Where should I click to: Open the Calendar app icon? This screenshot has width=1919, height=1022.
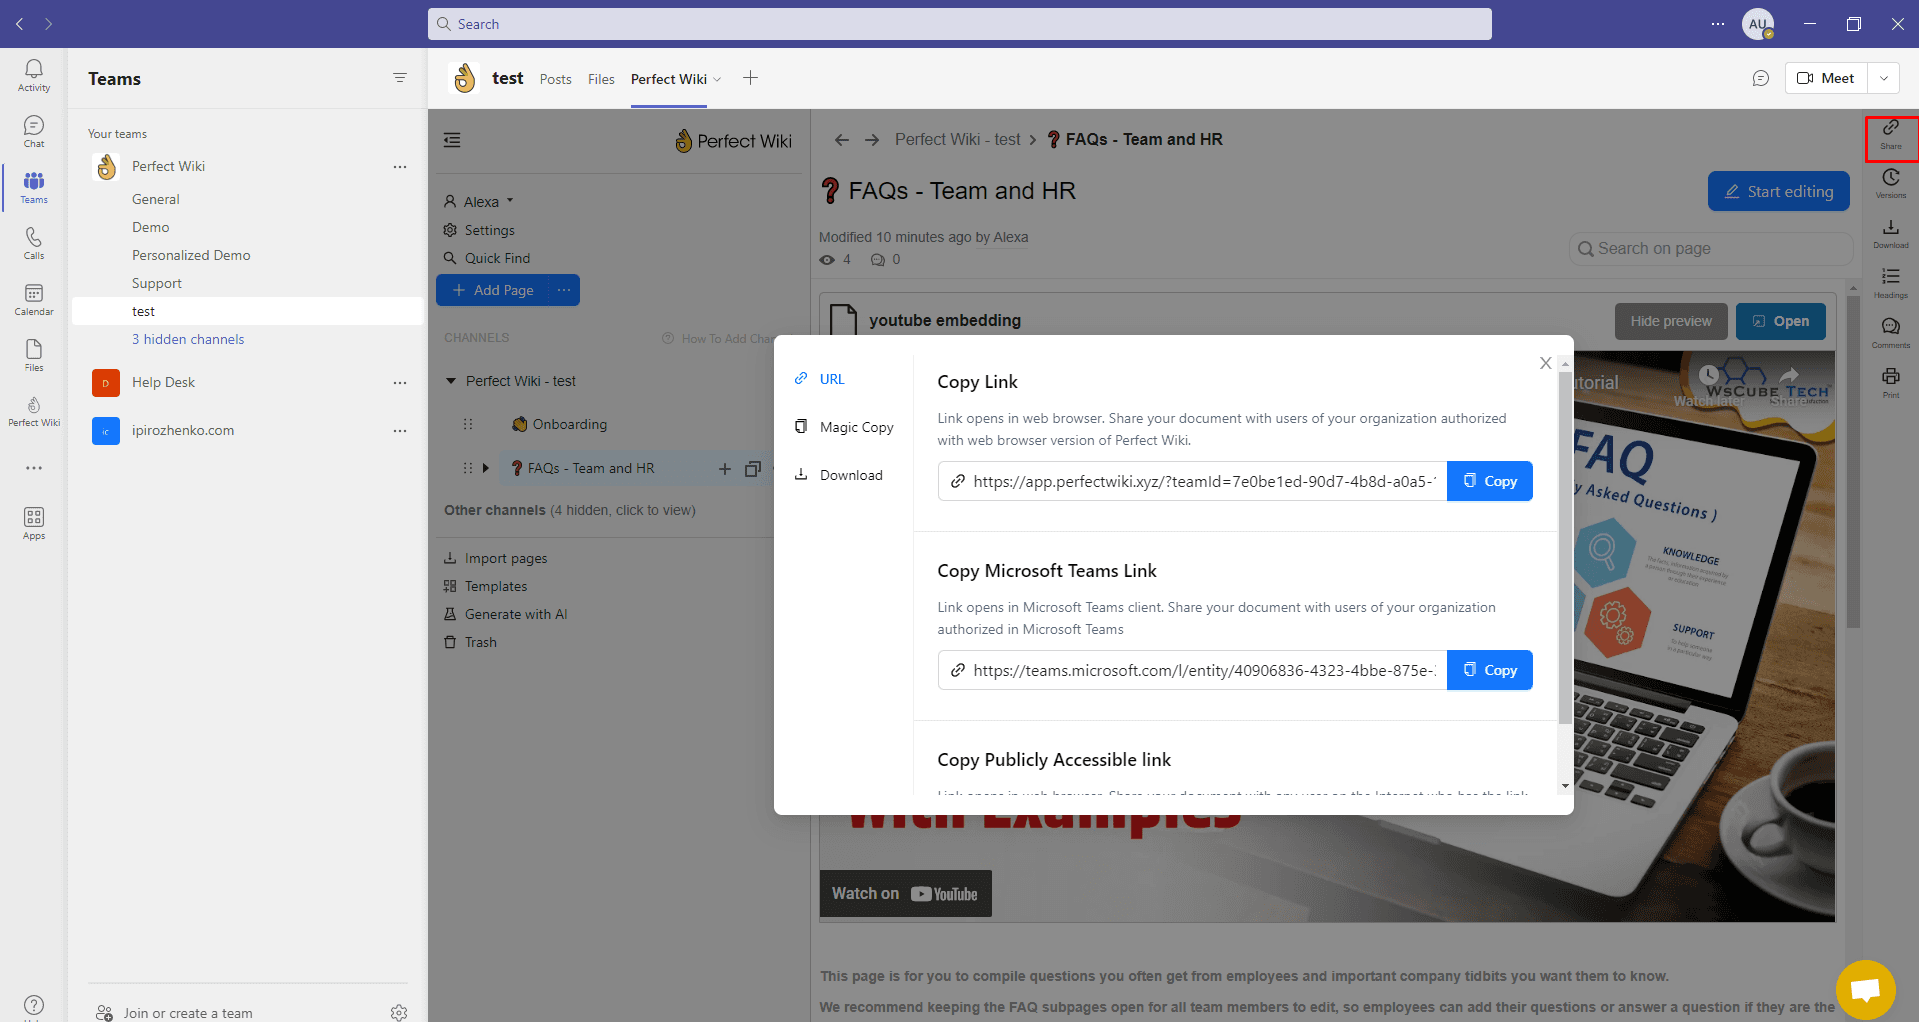coord(34,299)
